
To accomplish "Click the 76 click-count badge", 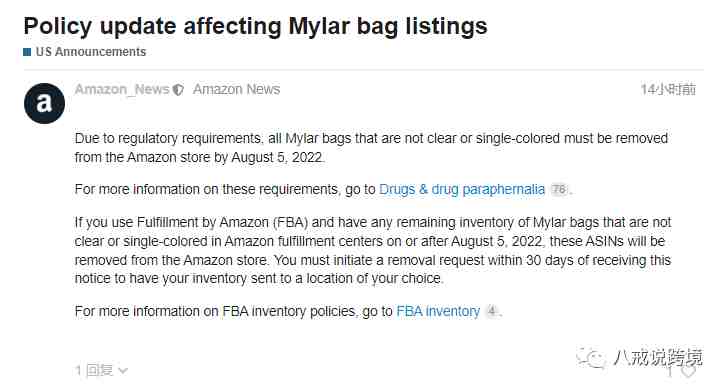I will click(x=559, y=189).
